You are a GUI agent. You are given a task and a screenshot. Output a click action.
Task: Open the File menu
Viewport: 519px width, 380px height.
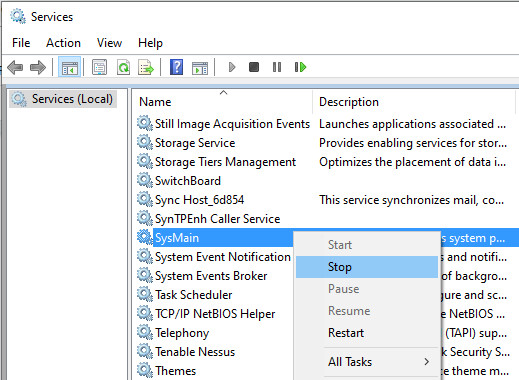21,43
